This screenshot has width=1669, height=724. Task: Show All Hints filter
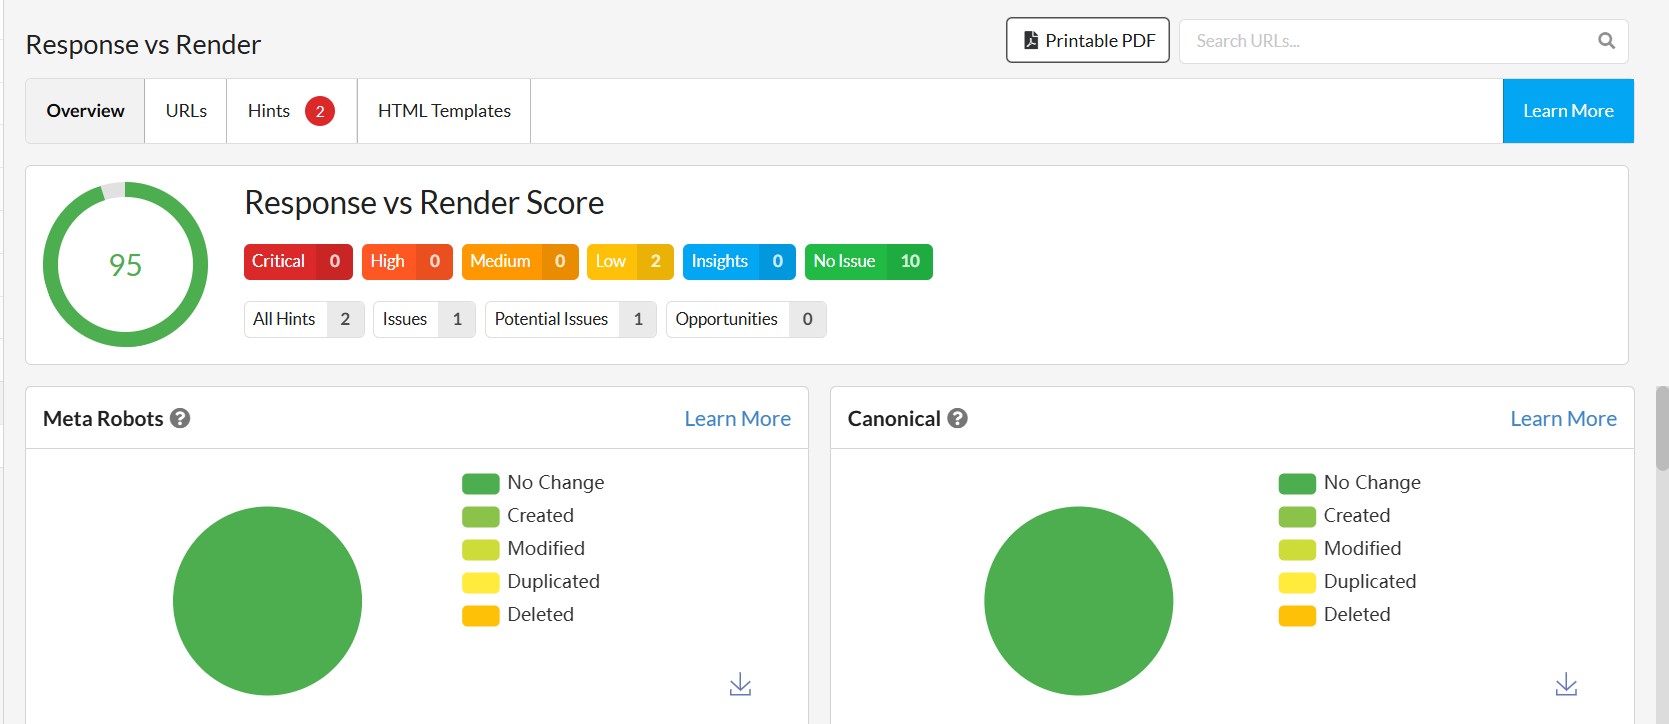[x=304, y=319]
